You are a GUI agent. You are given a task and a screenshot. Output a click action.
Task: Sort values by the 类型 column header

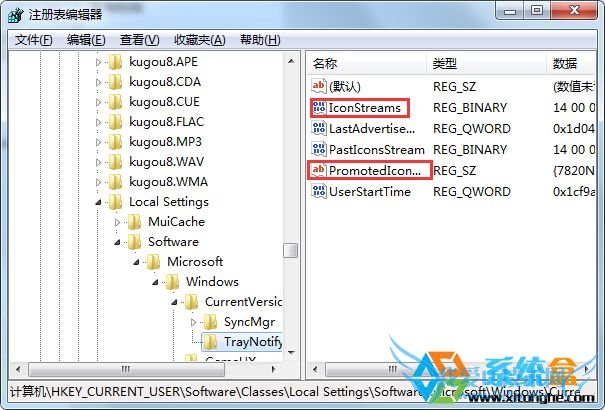(486, 63)
